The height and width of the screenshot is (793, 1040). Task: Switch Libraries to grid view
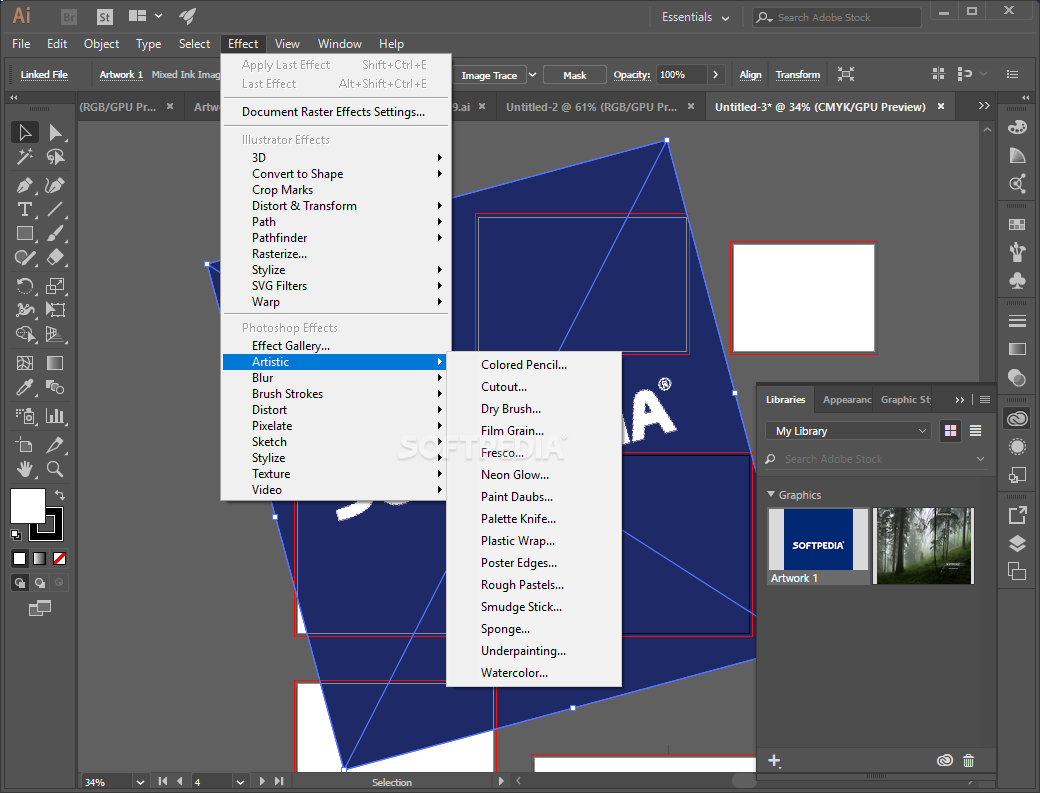(950, 431)
